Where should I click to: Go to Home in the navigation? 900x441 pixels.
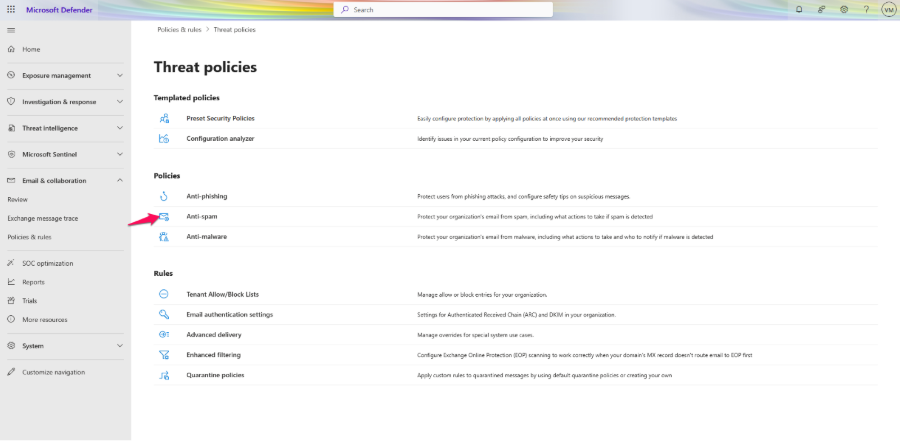tap(31, 49)
